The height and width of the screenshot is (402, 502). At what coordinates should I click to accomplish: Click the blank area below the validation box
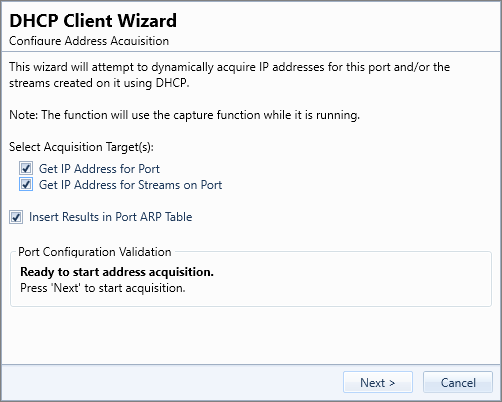[x=250, y=335]
